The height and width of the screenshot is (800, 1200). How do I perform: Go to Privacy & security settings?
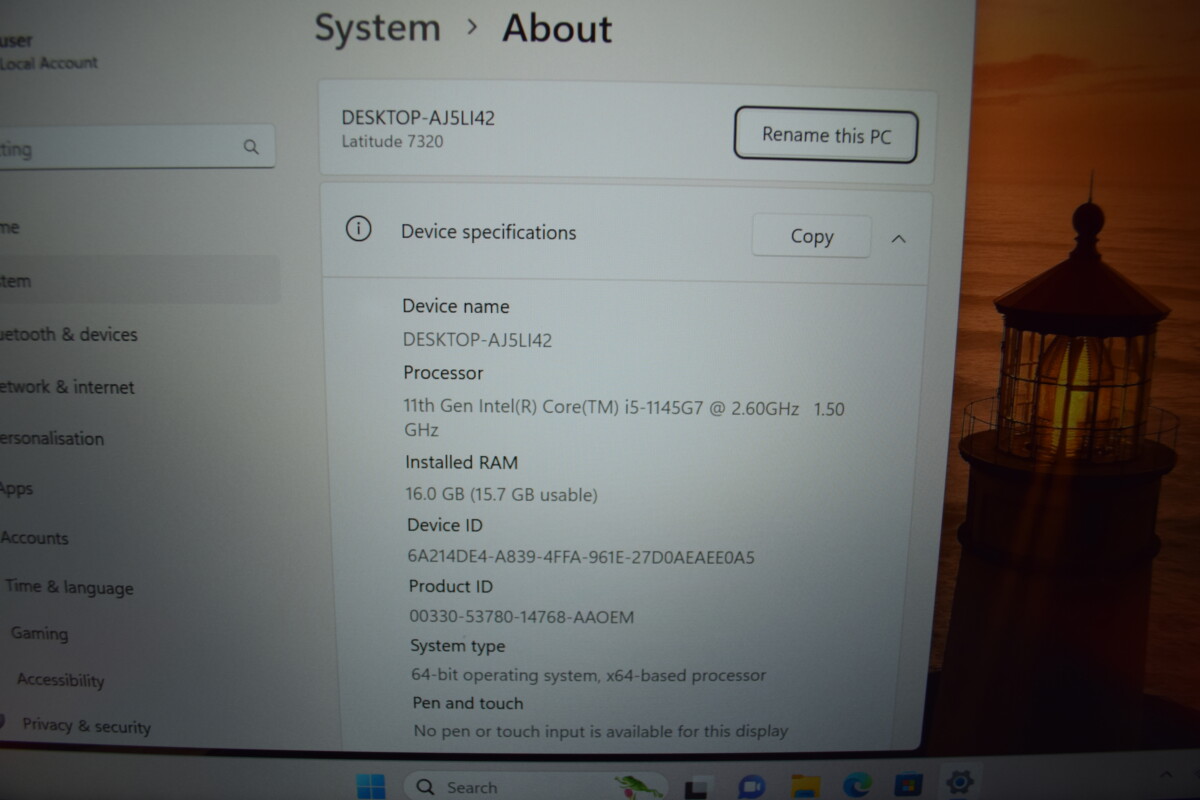[x=85, y=726]
